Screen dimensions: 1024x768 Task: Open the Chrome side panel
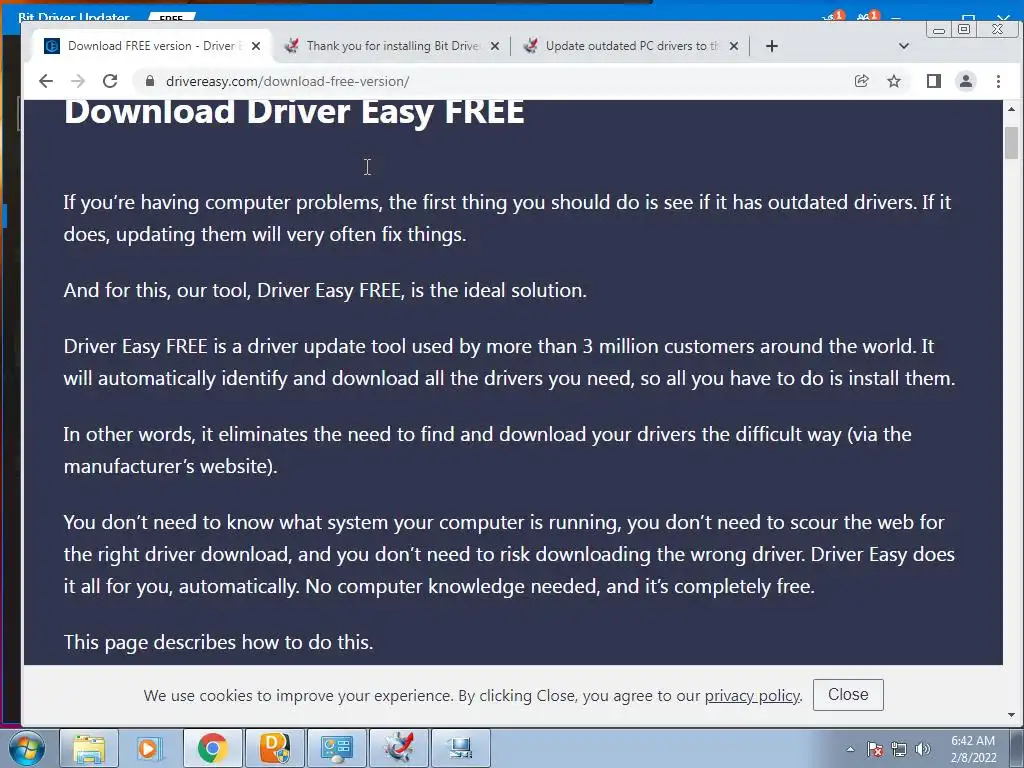pyautogui.click(x=934, y=81)
